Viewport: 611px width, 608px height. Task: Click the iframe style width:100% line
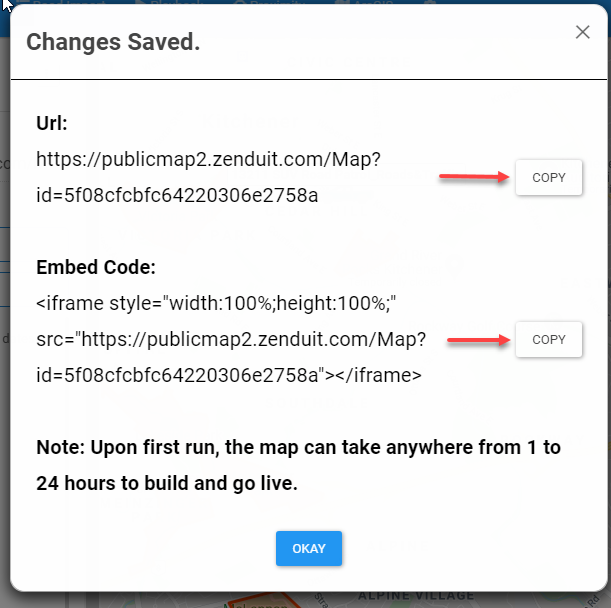pos(216,303)
